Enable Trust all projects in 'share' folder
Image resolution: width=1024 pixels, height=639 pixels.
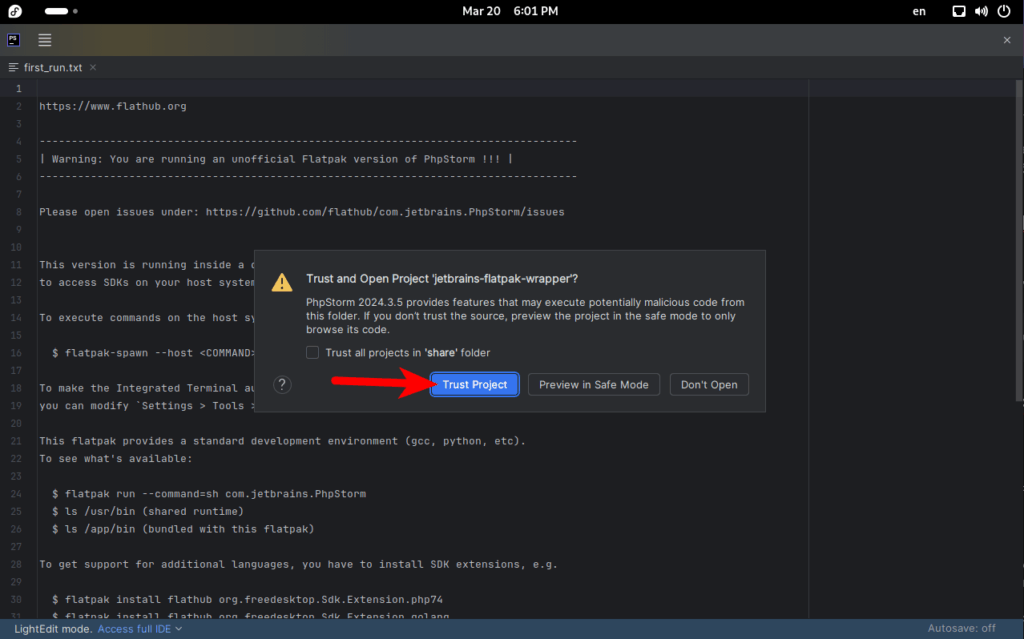point(312,352)
